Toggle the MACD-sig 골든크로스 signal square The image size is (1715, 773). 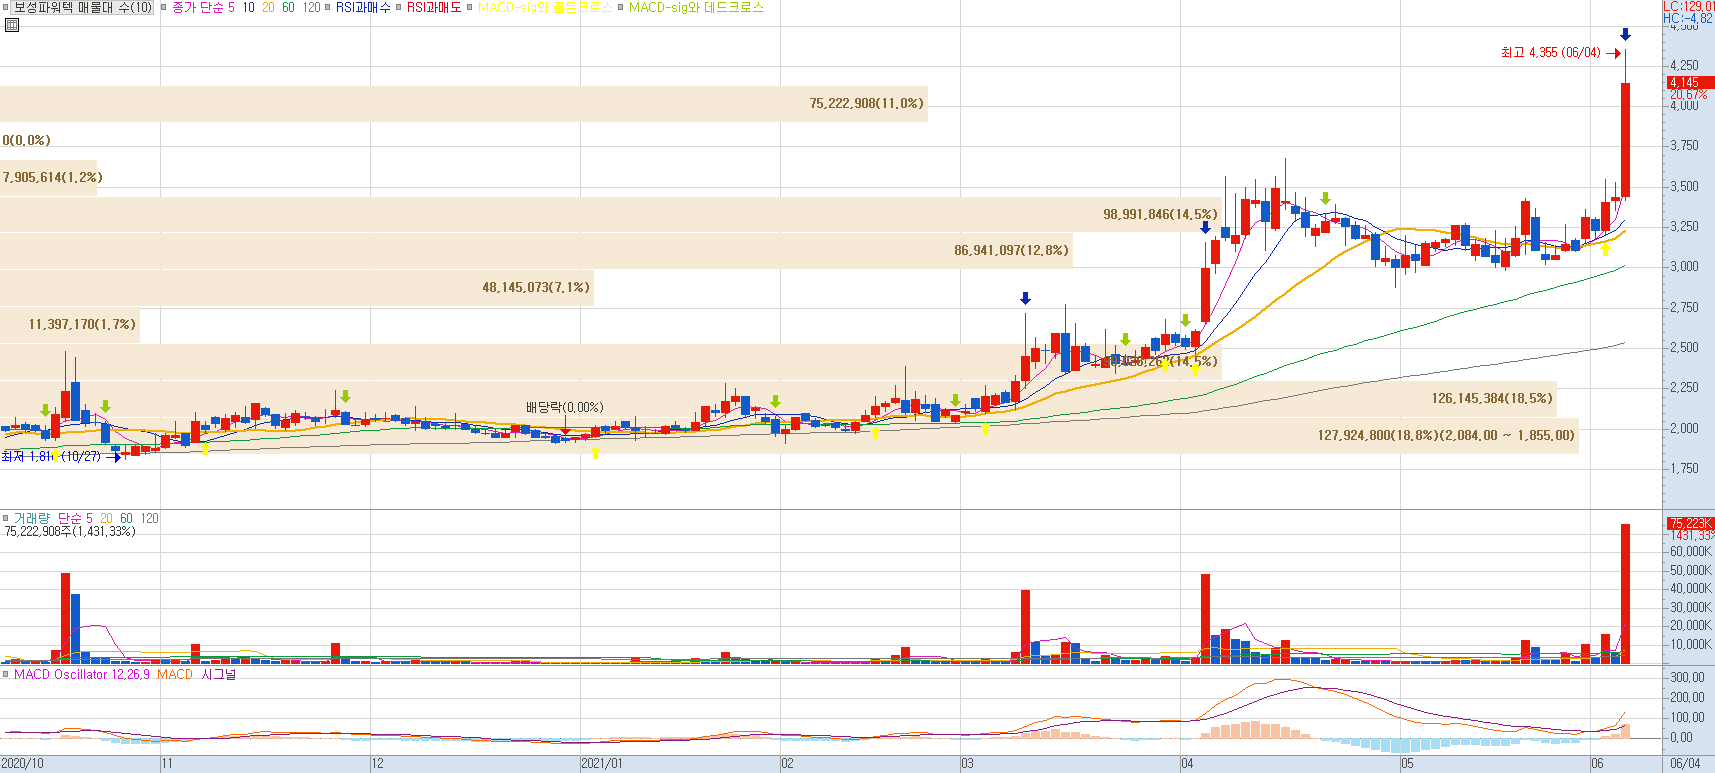(469, 7)
